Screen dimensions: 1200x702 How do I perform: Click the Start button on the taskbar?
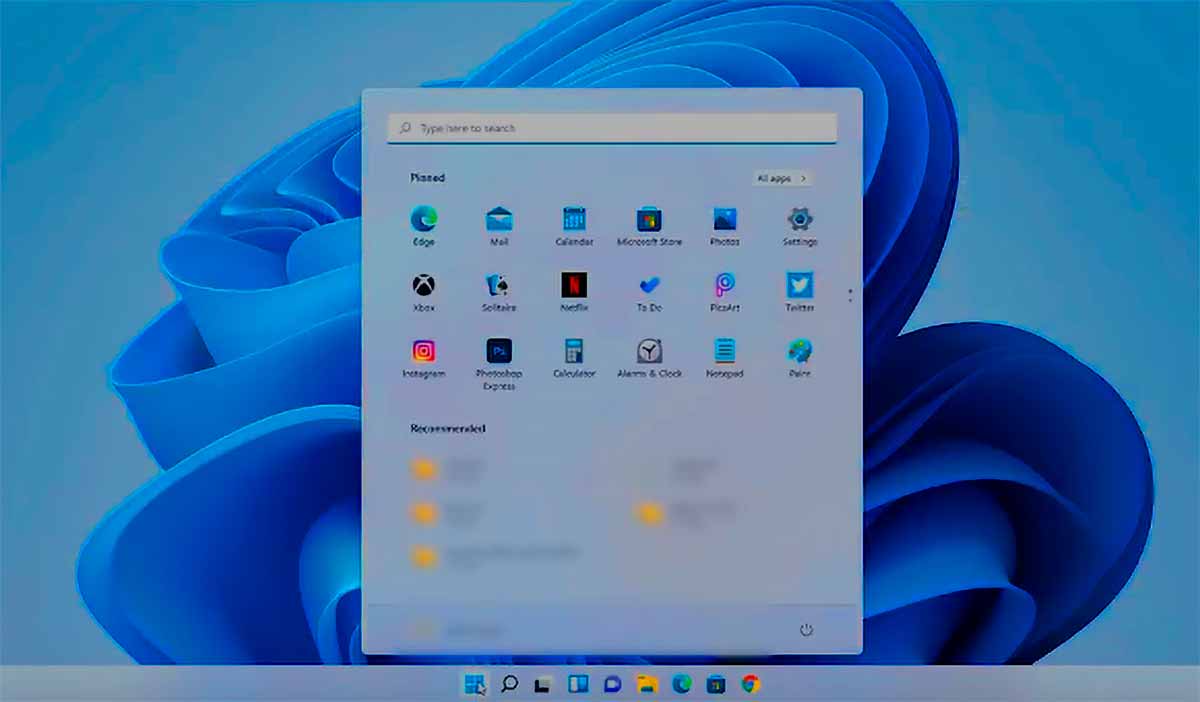pos(474,684)
